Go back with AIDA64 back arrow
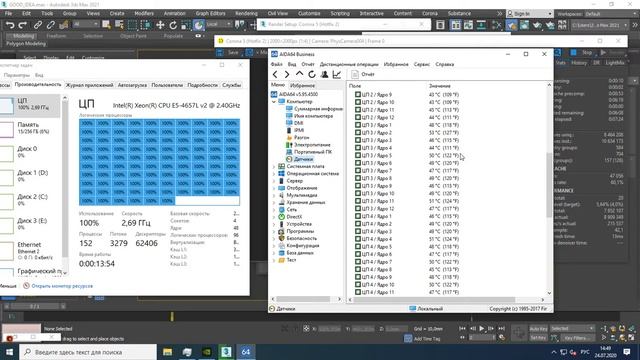The width and height of the screenshot is (640, 360). (275, 74)
